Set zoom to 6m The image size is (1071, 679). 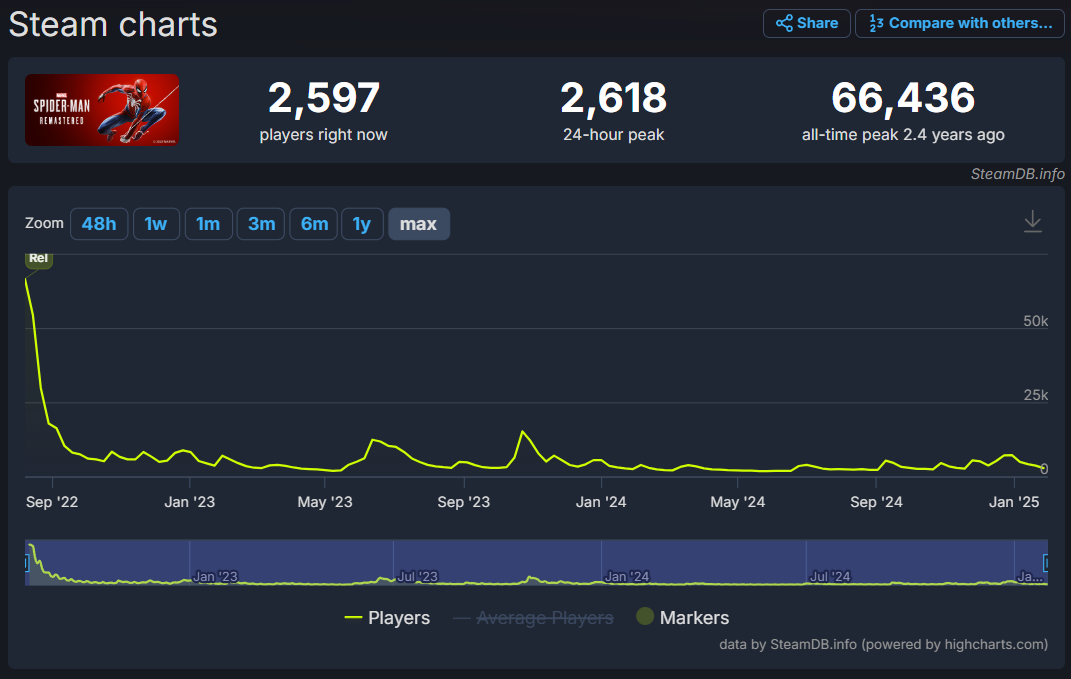point(314,224)
